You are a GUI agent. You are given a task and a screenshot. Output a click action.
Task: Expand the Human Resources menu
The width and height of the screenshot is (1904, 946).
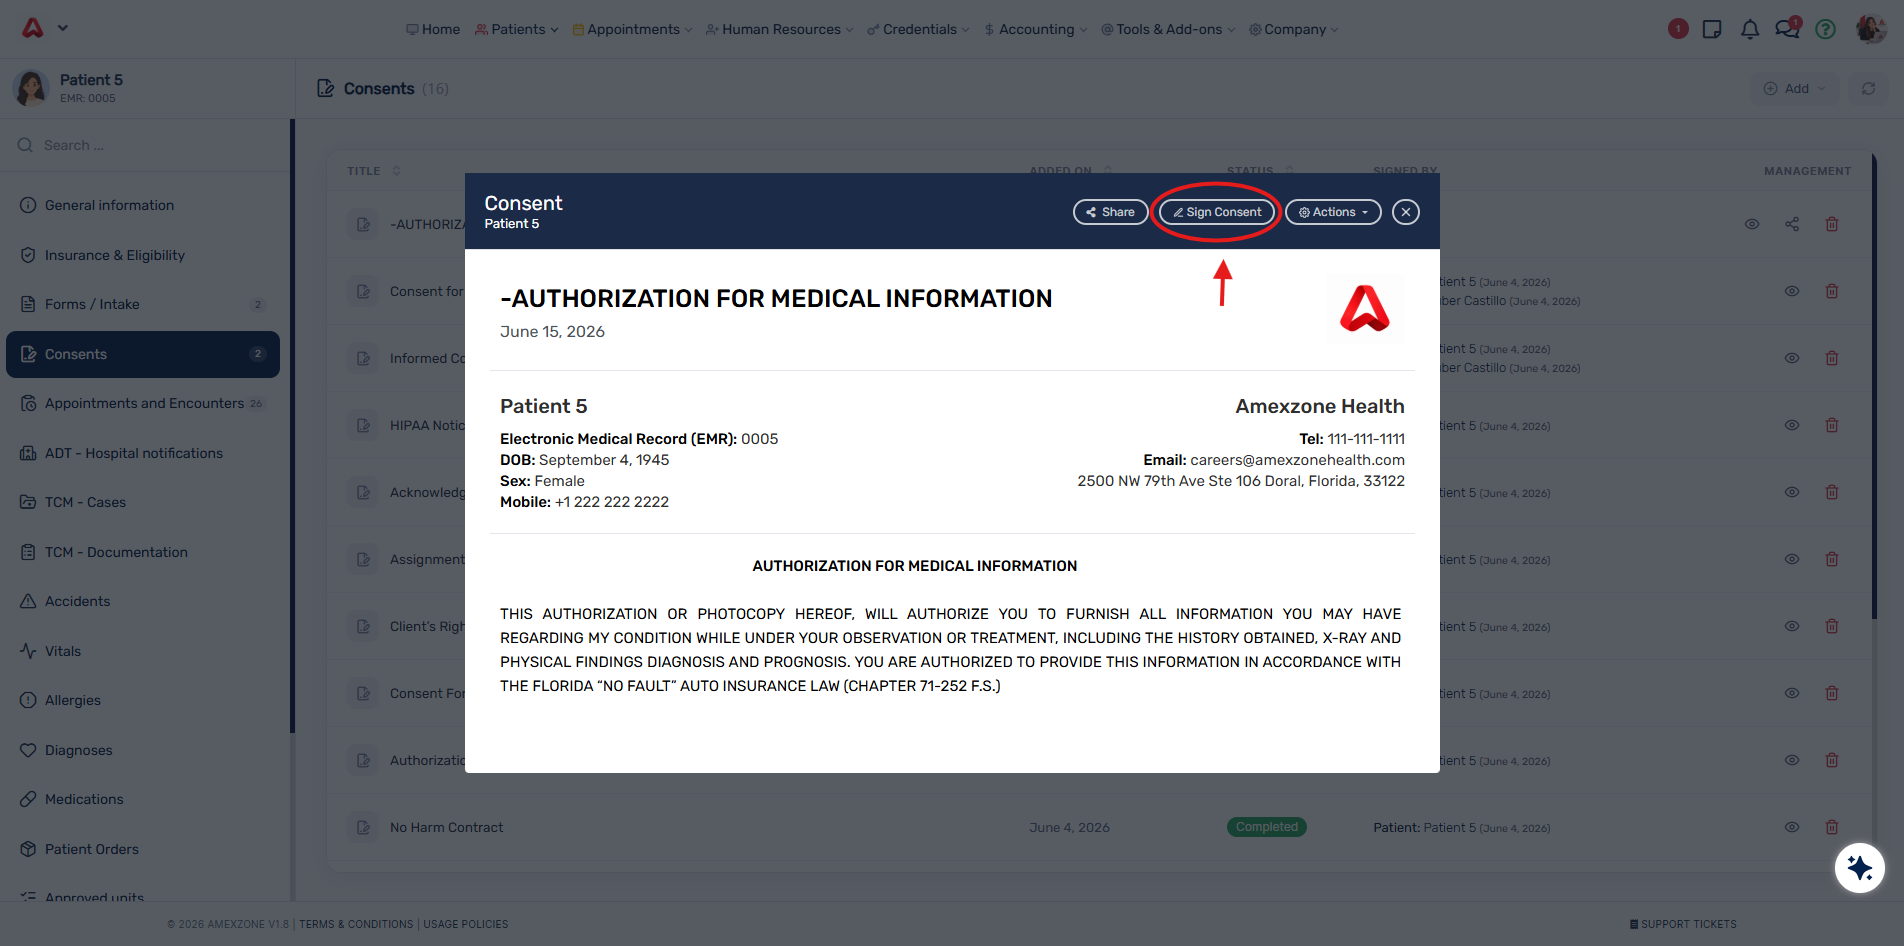(780, 29)
